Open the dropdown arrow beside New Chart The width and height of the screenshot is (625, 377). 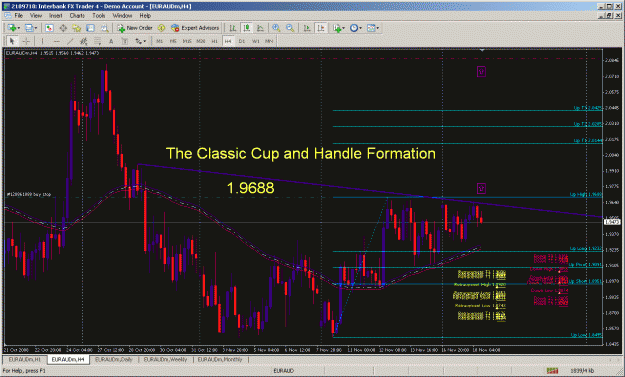point(19,28)
